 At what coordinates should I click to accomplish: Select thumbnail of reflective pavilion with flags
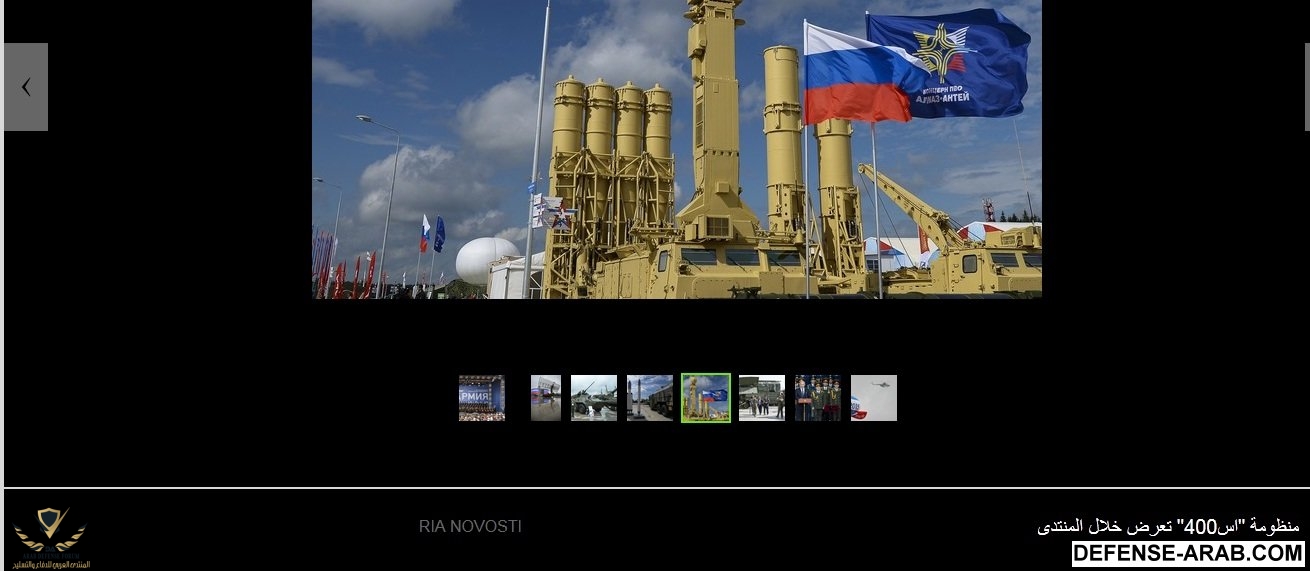pyautogui.click(x=545, y=398)
